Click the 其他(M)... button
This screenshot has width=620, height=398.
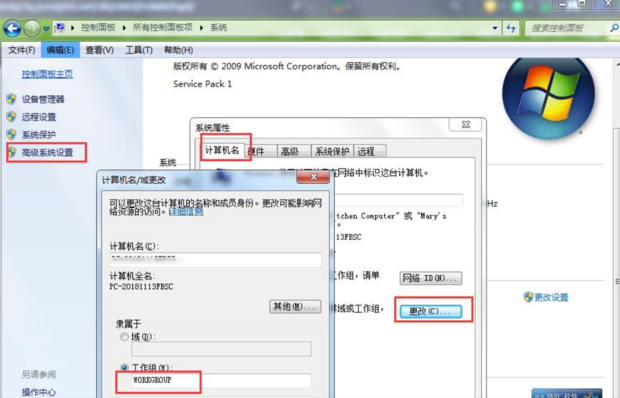pyautogui.click(x=295, y=307)
